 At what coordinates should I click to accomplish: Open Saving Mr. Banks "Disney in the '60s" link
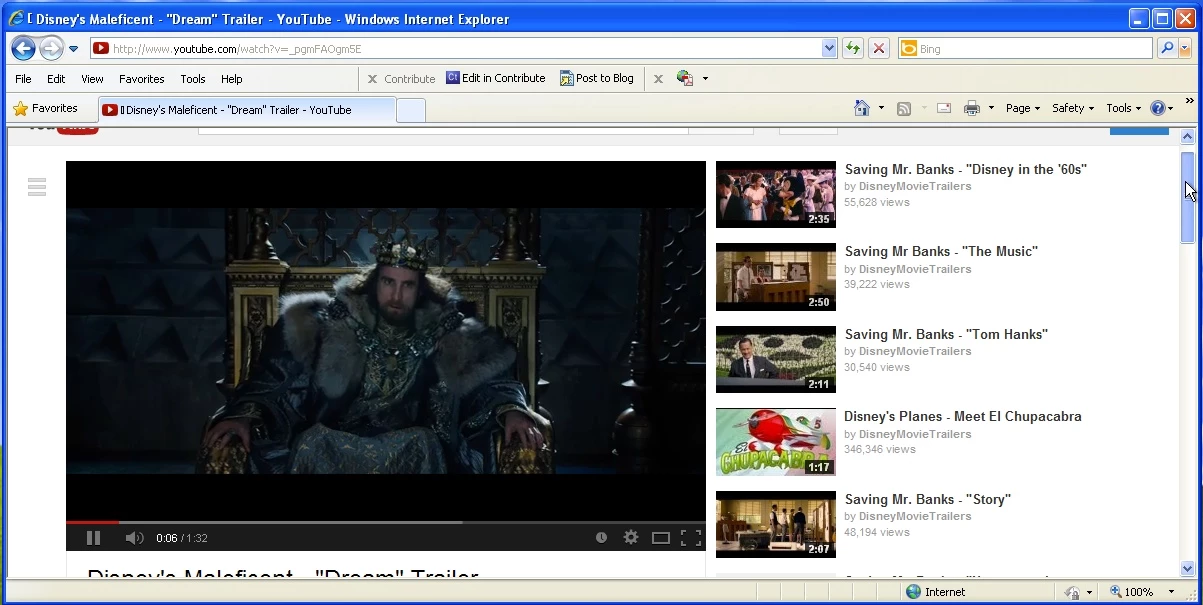965,169
